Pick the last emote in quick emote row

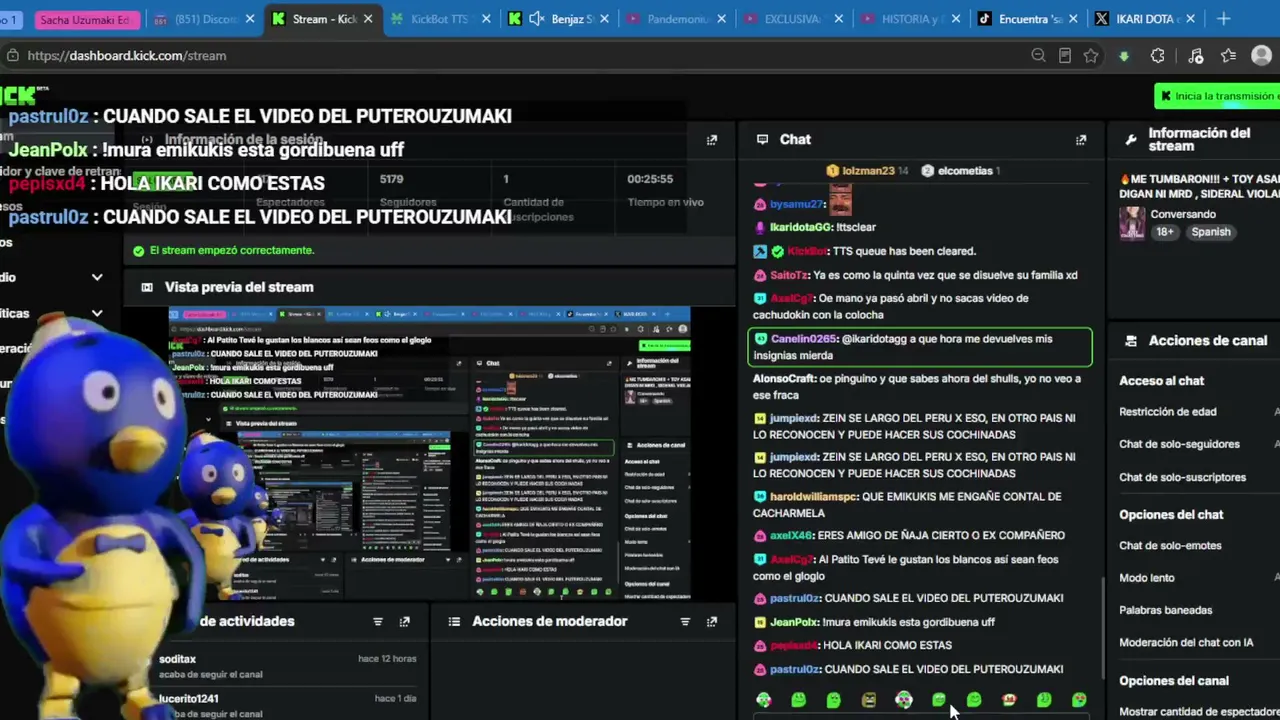tap(1079, 700)
